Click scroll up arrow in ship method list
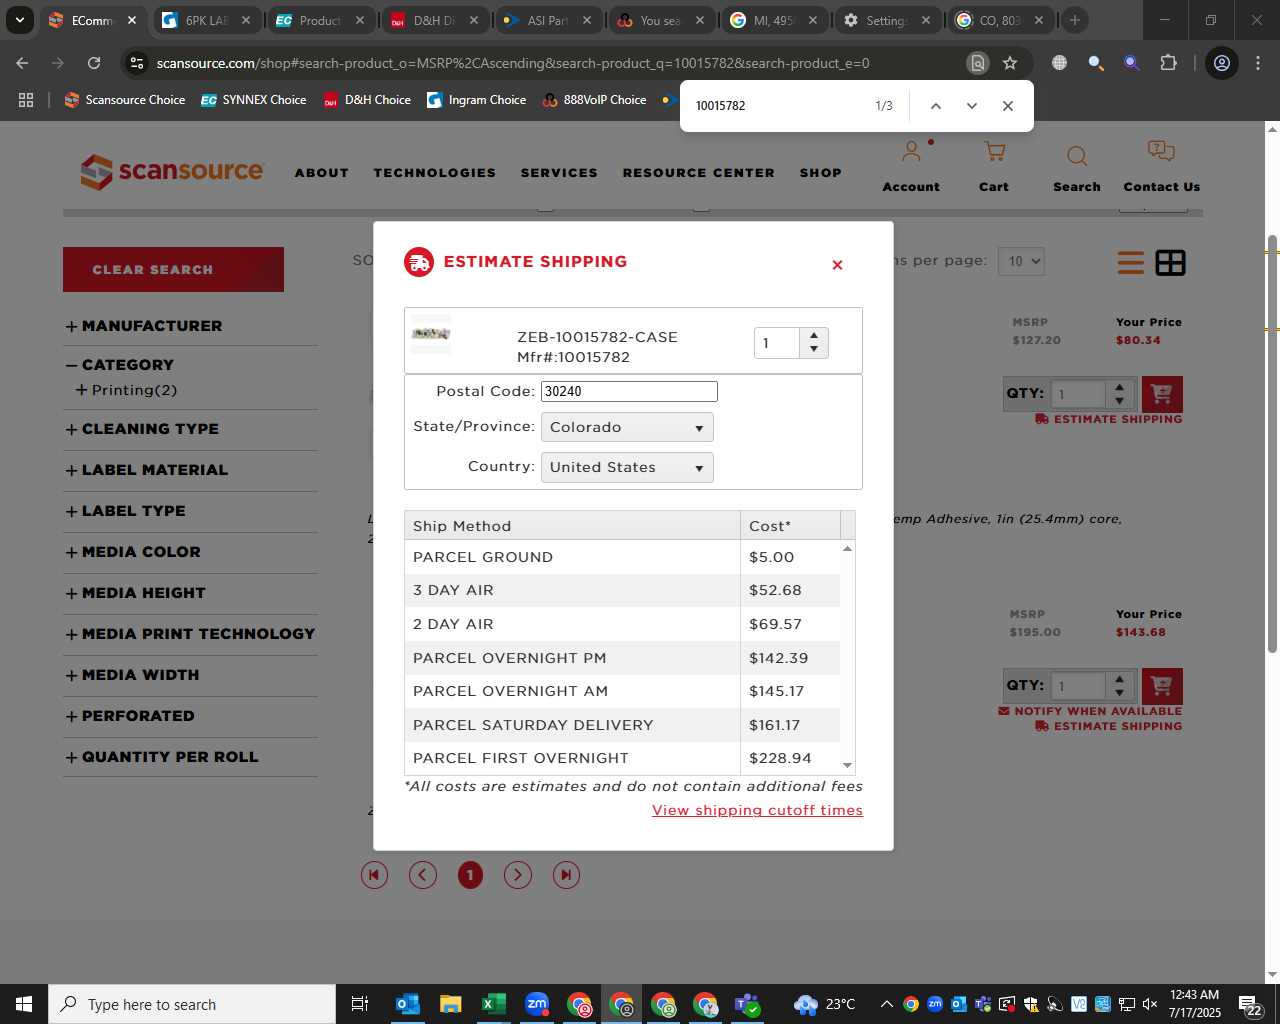The width and height of the screenshot is (1280, 1024). (847, 548)
